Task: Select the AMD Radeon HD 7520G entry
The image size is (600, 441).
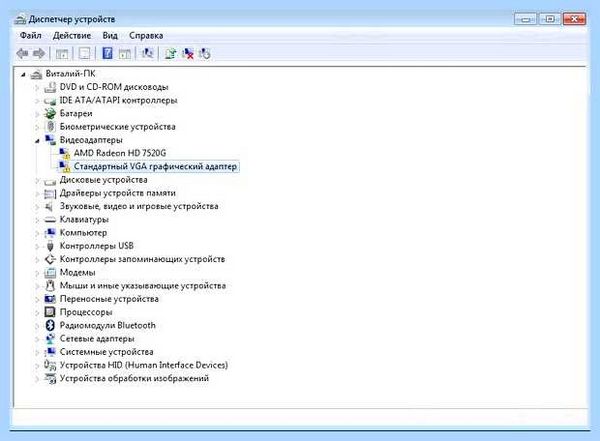Action: pyautogui.click(x=120, y=153)
